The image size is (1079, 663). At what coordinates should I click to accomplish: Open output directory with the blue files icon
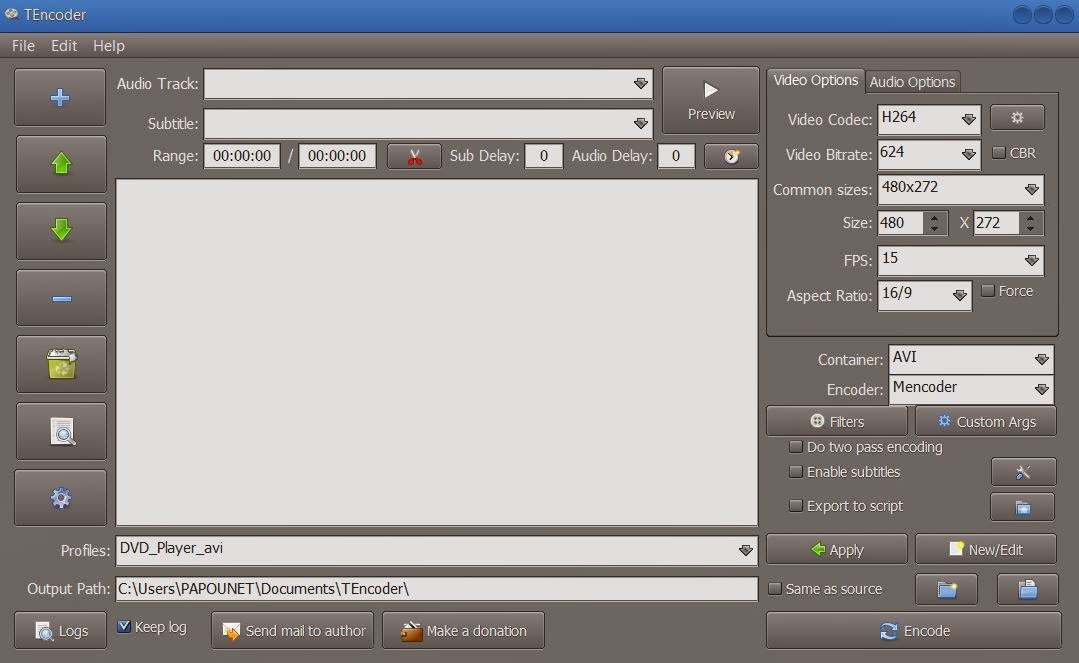coord(1027,589)
